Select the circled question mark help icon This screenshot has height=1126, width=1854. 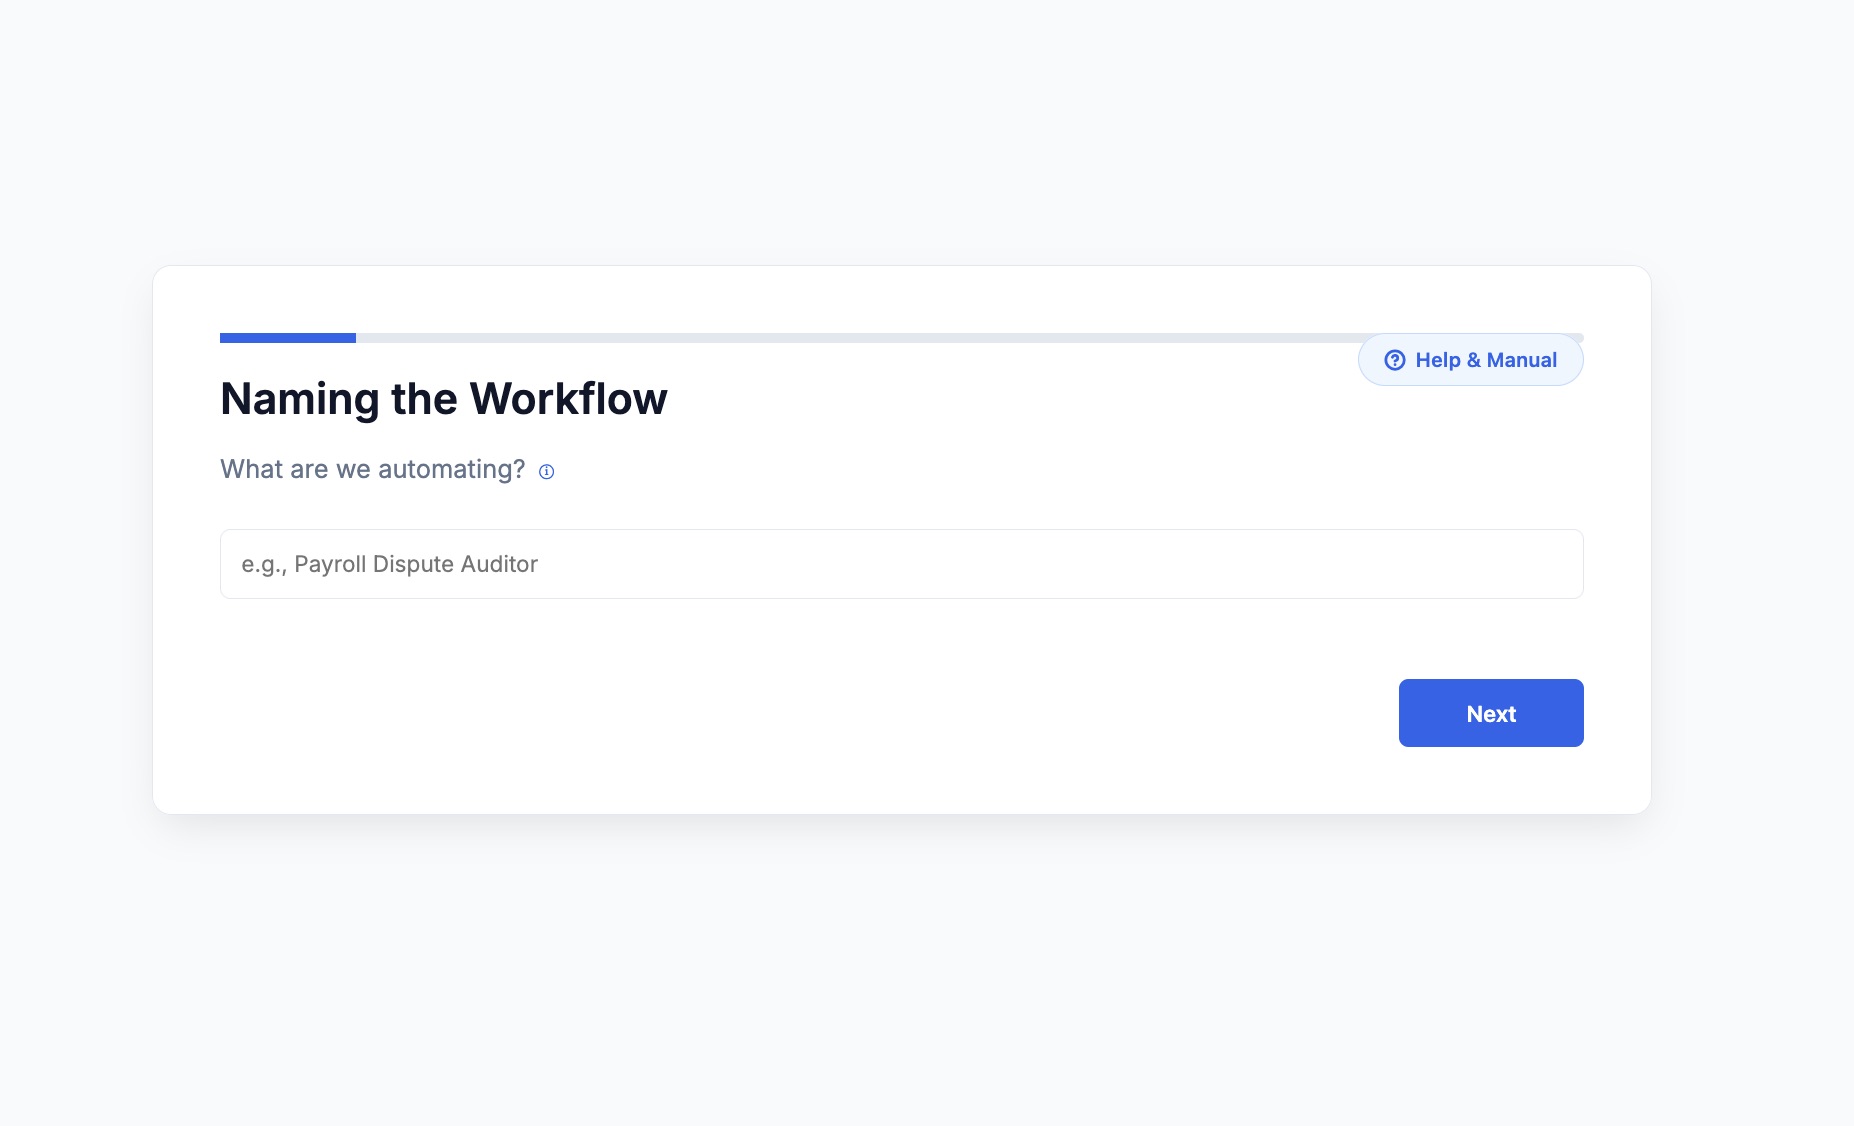click(1394, 360)
